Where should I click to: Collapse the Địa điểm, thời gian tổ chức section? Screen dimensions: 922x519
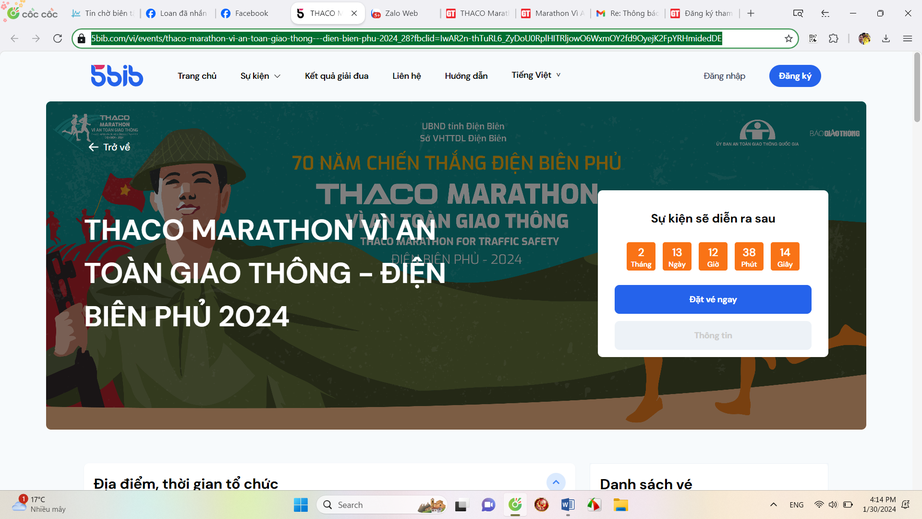[556, 483]
